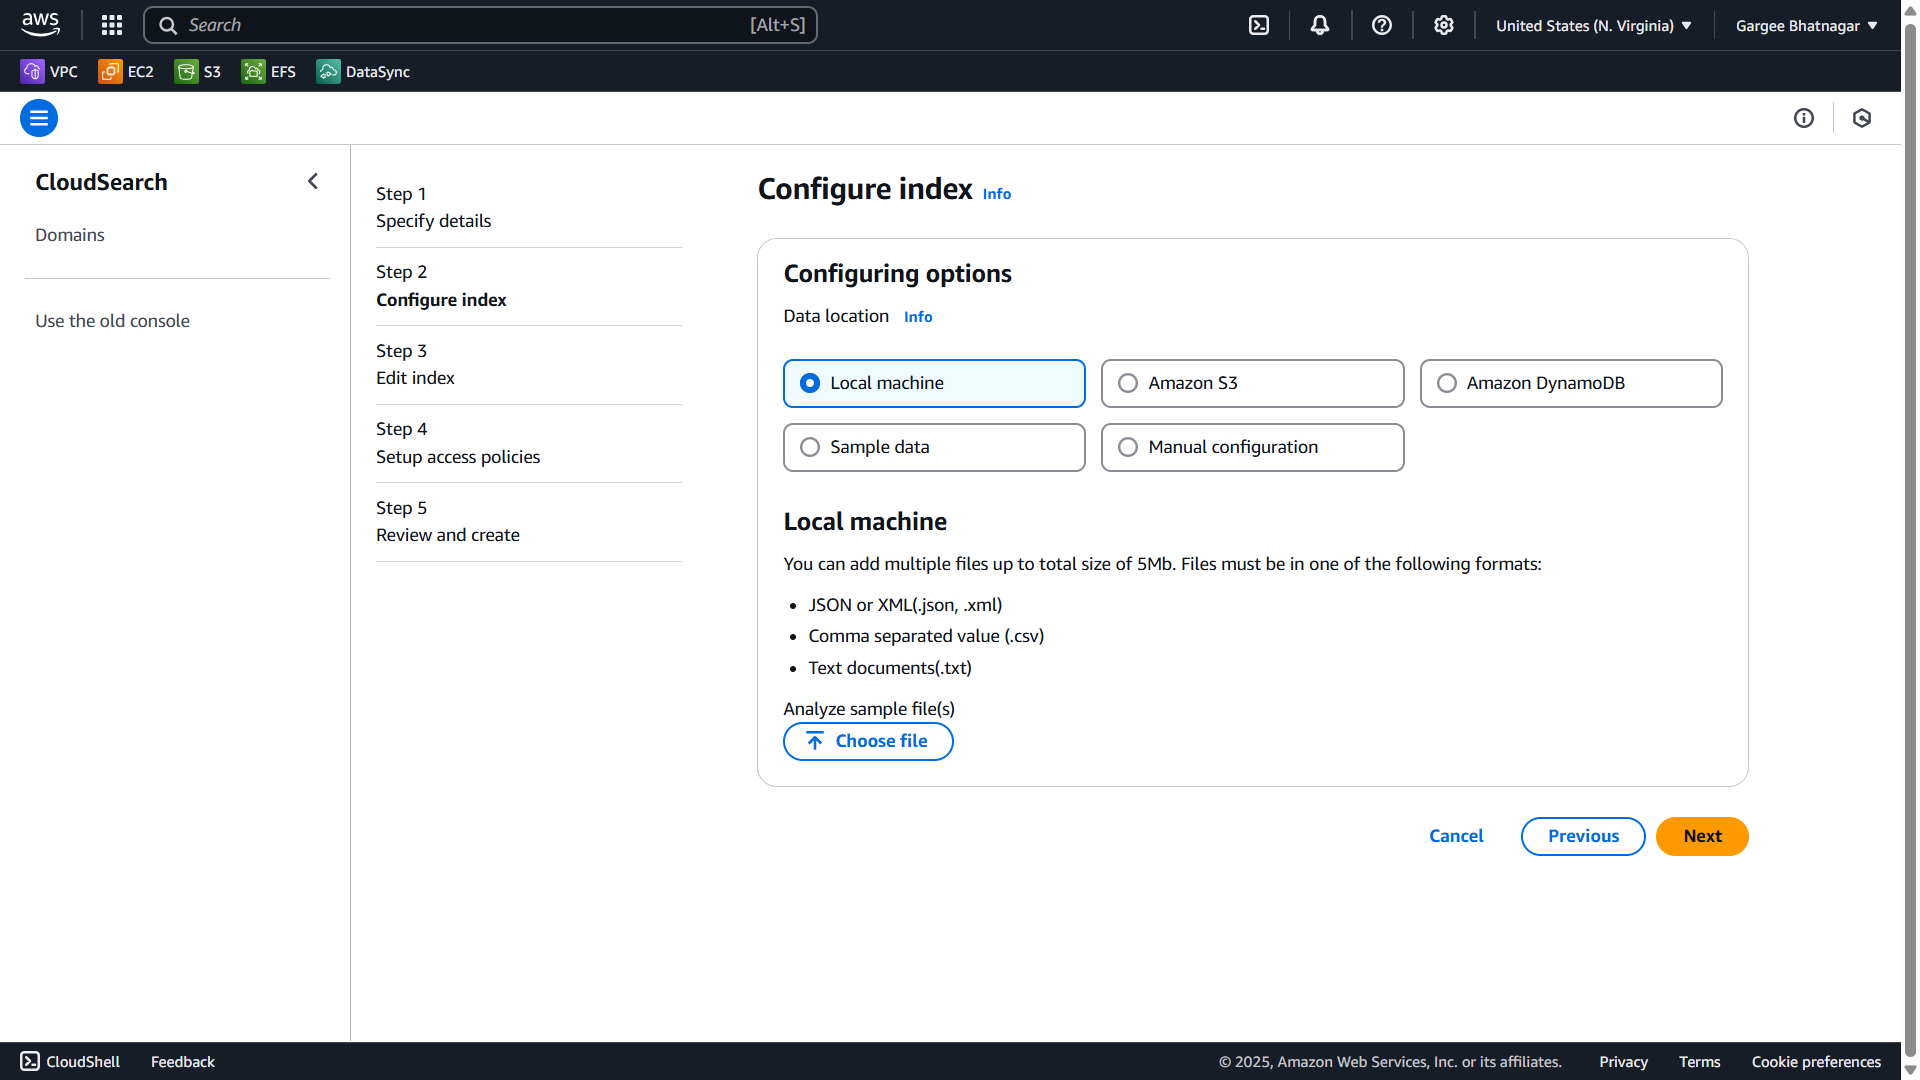
Task: Open Gargee Bhatnagar account menu
Action: 1807,25
